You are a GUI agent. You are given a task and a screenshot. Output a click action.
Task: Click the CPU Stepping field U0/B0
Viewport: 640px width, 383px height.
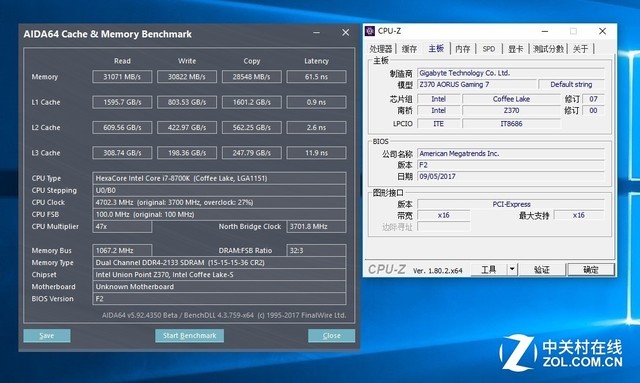click(x=219, y=190)
